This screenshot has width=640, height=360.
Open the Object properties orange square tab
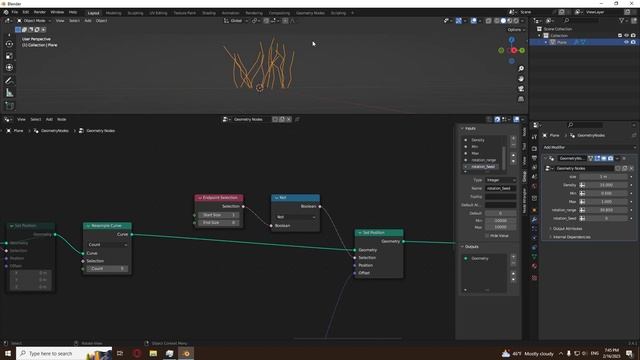point(534,210)
